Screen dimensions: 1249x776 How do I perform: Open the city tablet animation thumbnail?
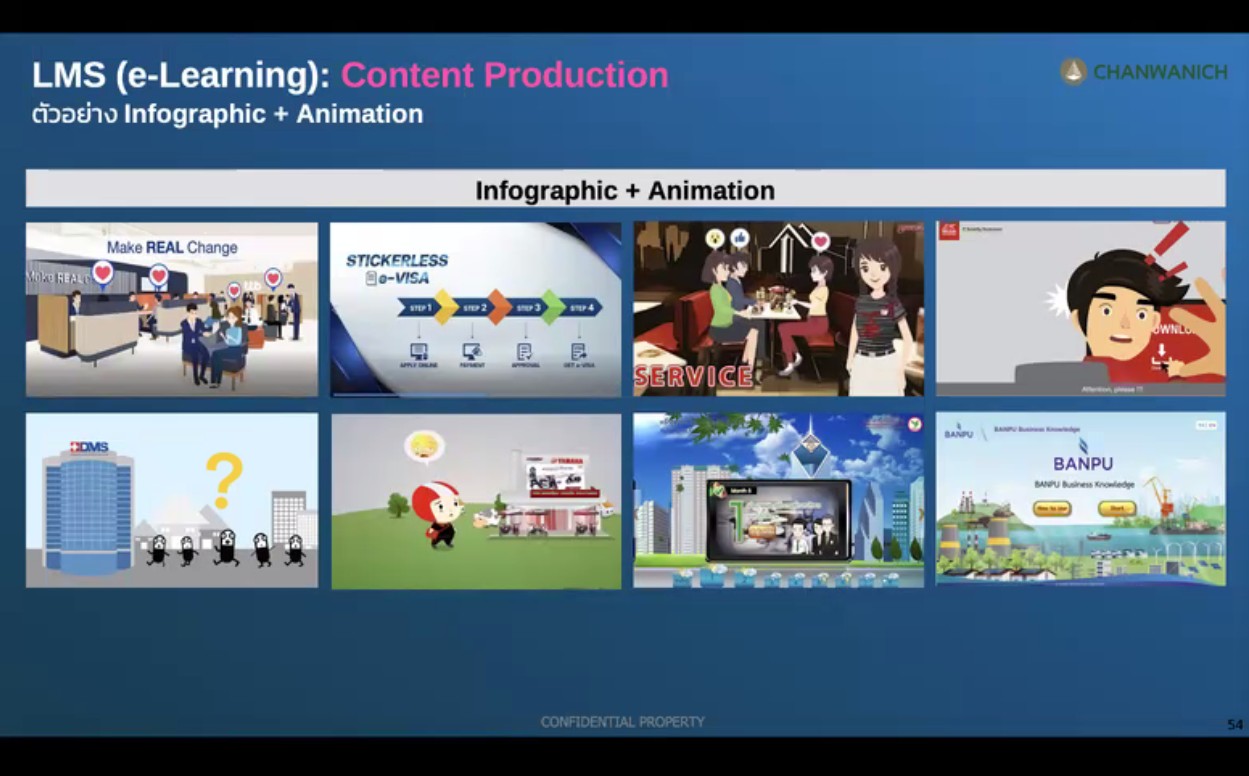(779, 500)
